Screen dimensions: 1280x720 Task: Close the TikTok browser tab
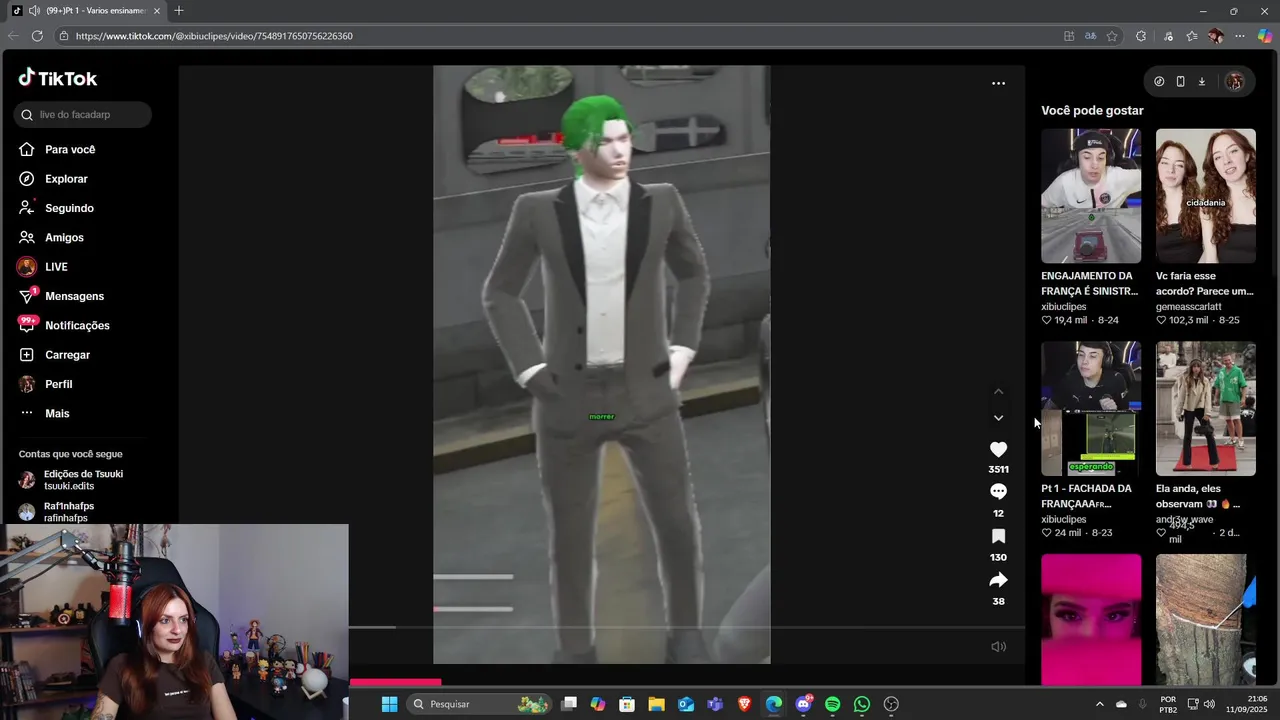pyautogui.click(x=156, y=11)
